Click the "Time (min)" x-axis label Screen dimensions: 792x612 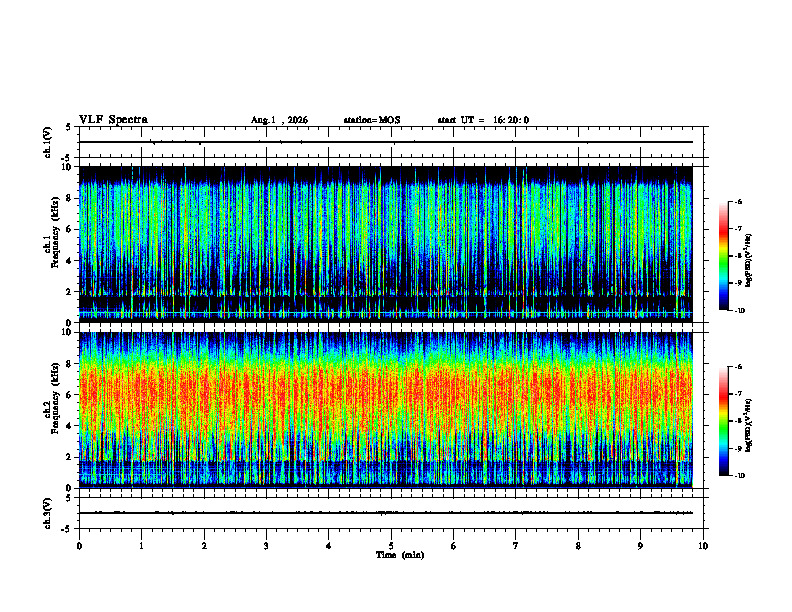[x=400, y=555]
